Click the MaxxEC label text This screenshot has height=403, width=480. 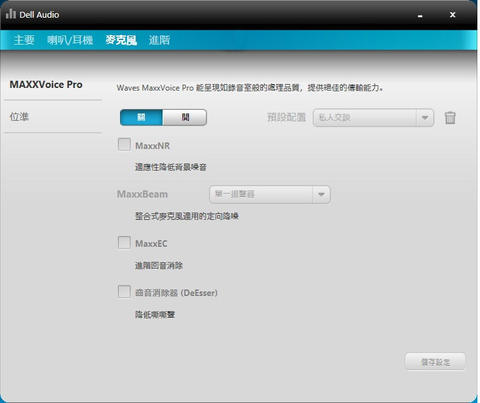click(151, 244)
